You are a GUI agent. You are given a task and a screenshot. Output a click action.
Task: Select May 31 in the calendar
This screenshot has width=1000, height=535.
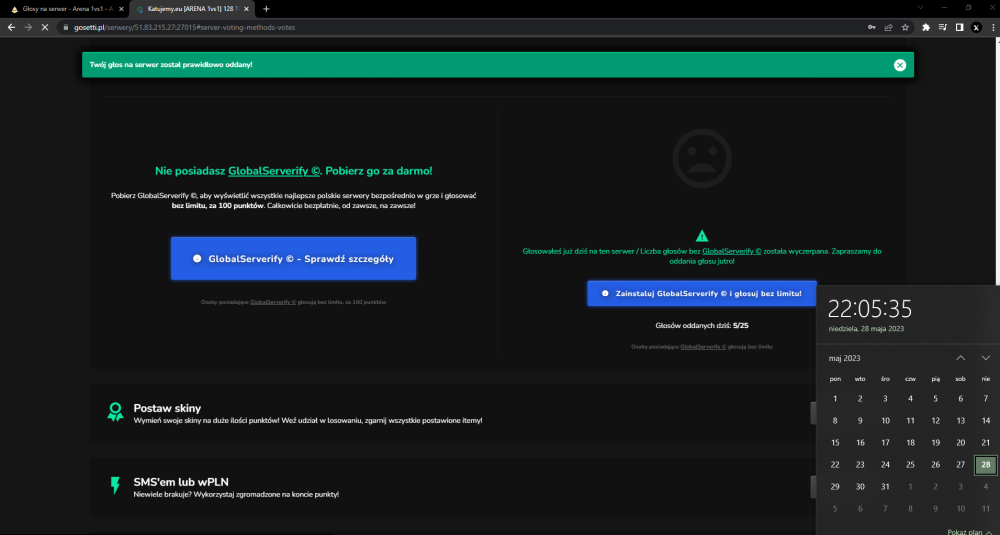[885, 487]
